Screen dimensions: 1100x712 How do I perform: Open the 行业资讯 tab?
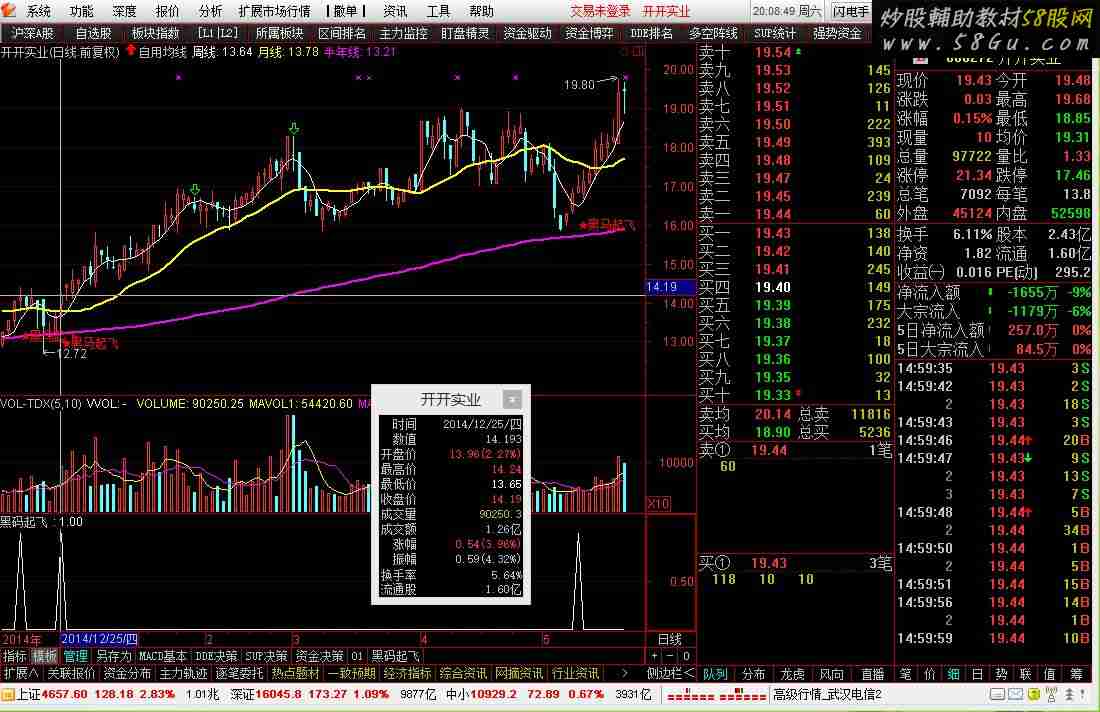(x=575, y=674)
